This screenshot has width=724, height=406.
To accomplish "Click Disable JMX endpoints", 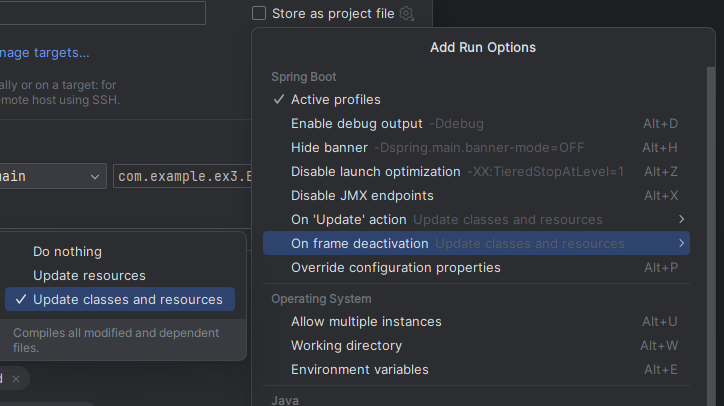I will pyautogui.click(x=362, y=196).
